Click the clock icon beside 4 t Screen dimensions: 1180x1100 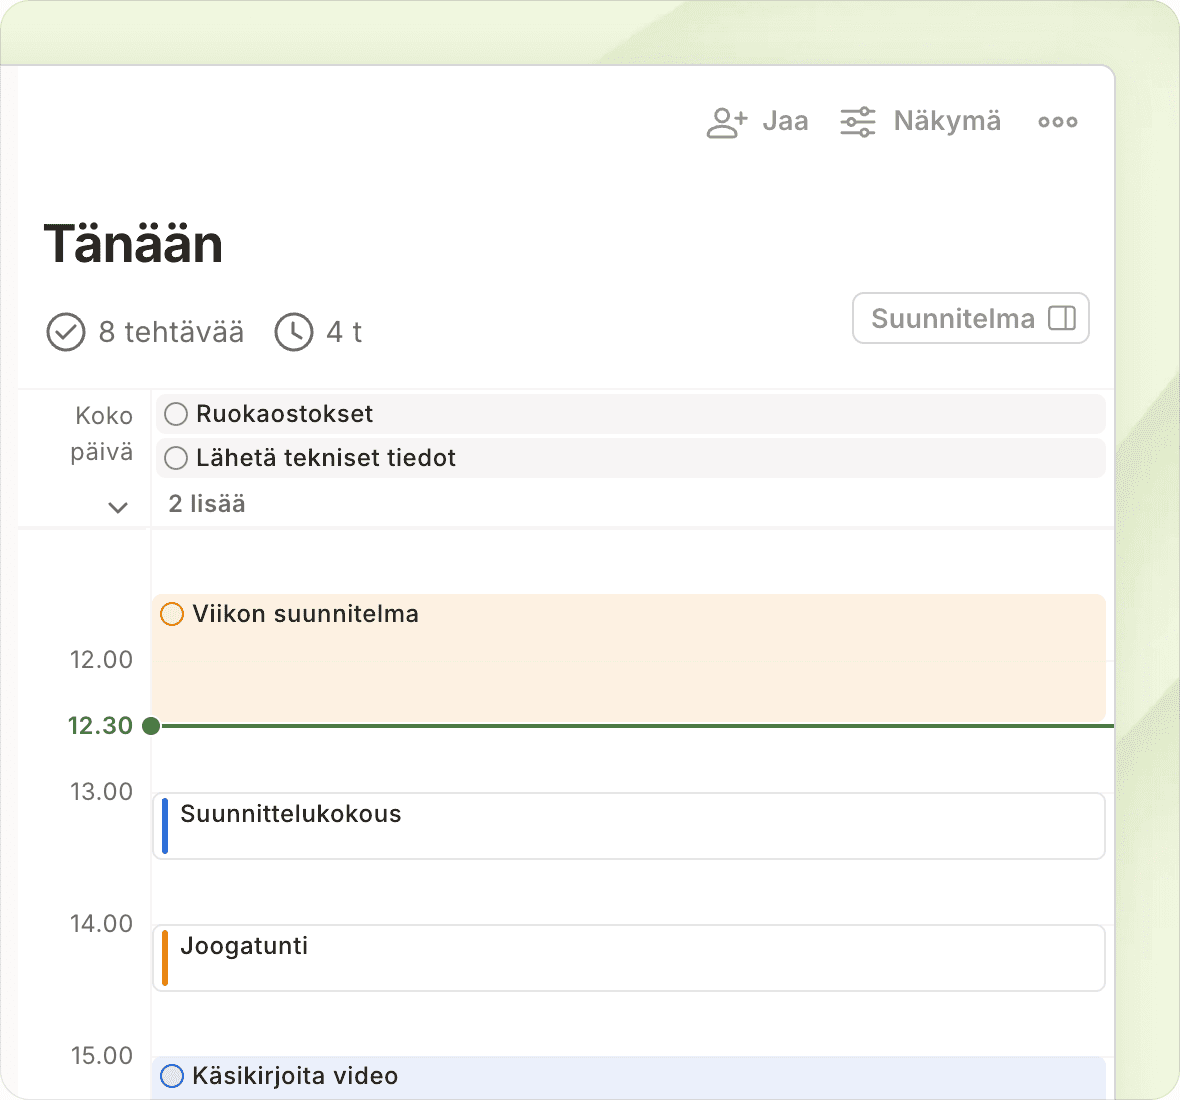pyautogui.click(x=294, y=332)
